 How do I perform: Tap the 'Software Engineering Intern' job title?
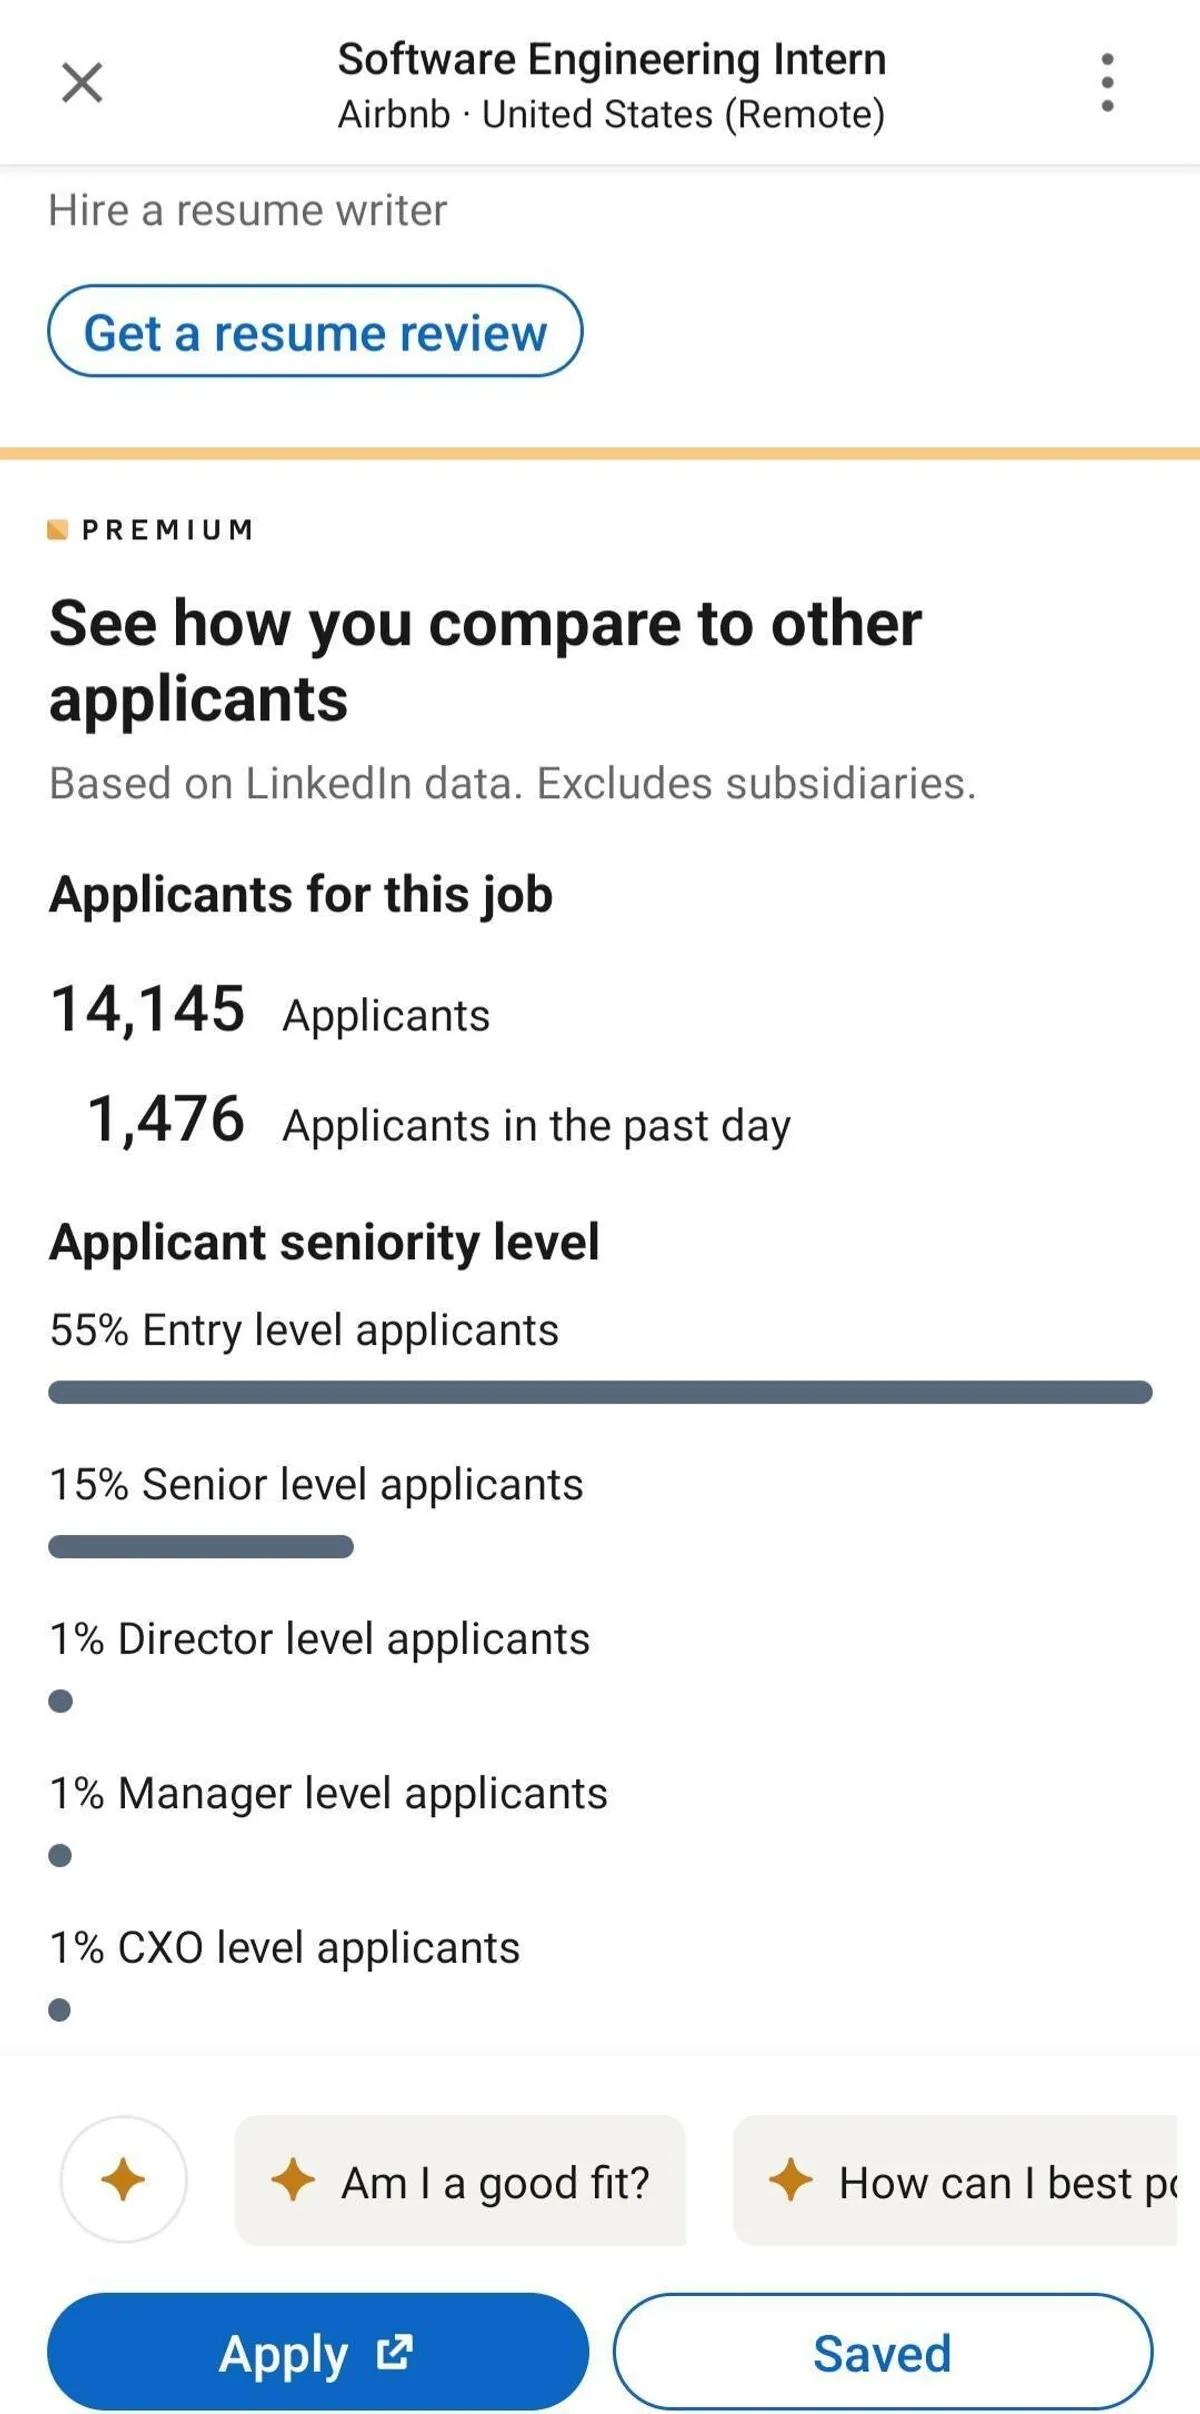tap(611, 59)
